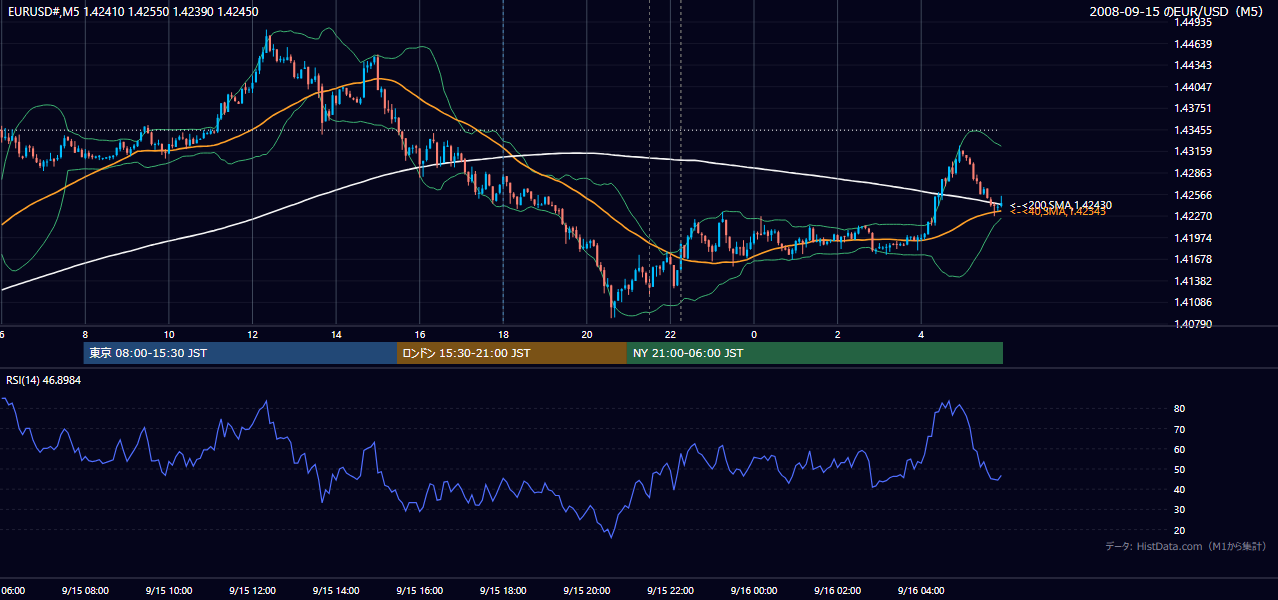
Task: Click the 40 SMA 1.42343 label
Action: [x=1058, y=211]
